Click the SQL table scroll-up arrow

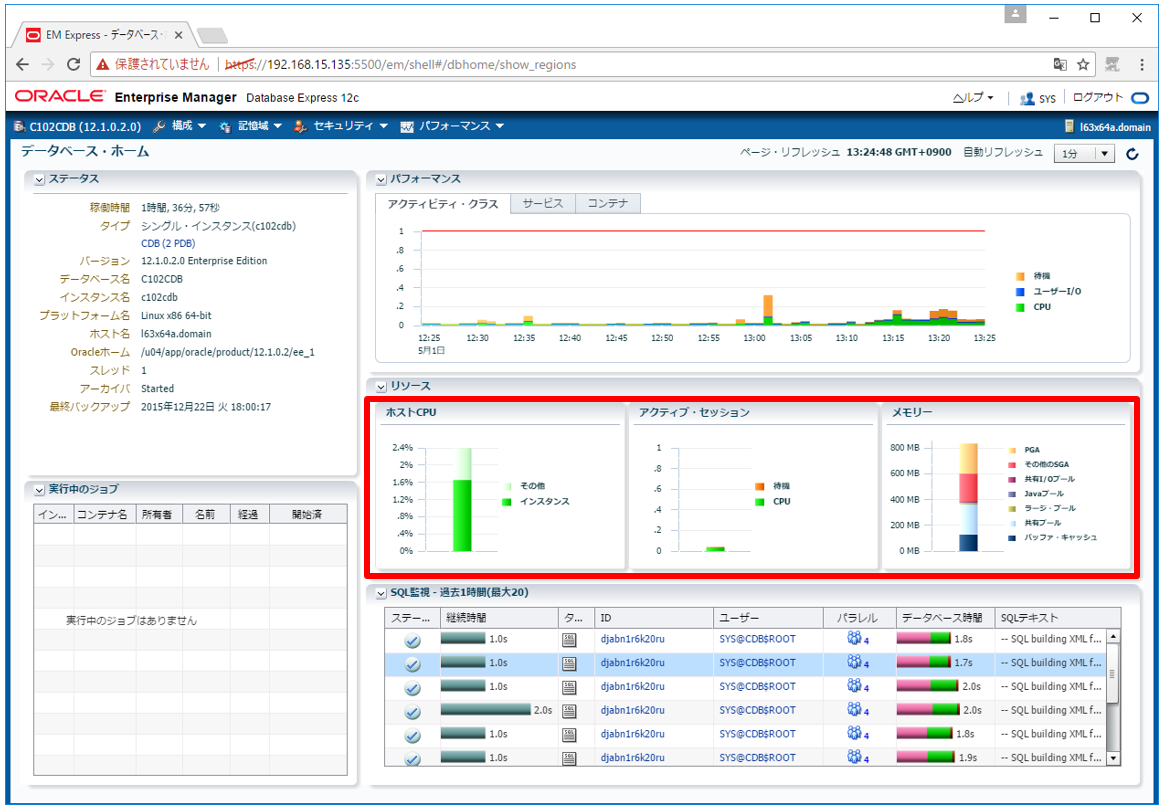[x=1112, y=636]
